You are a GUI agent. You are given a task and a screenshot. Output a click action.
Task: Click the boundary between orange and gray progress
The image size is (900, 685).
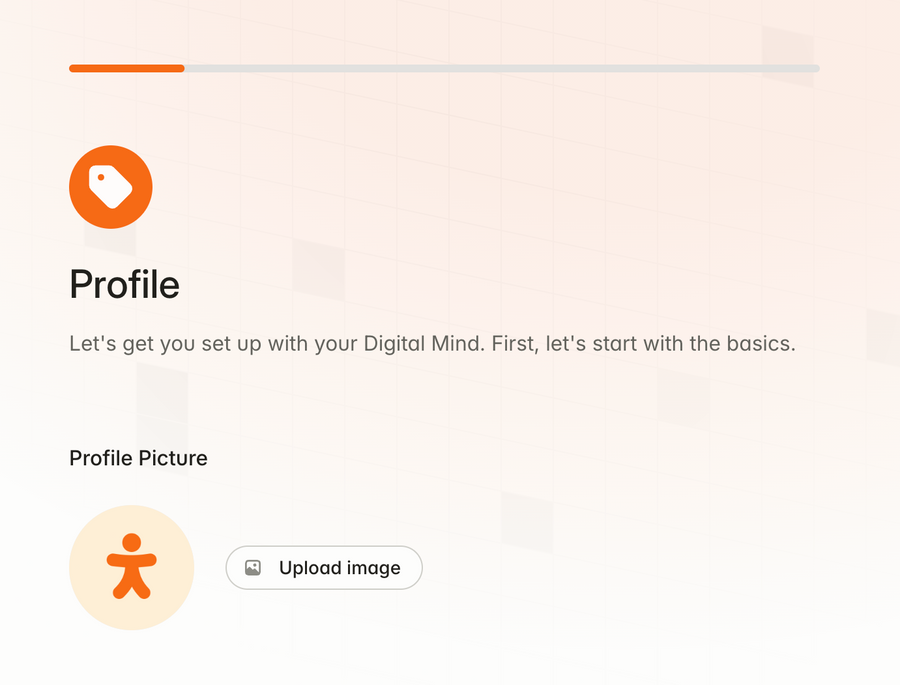pos(184,68)
